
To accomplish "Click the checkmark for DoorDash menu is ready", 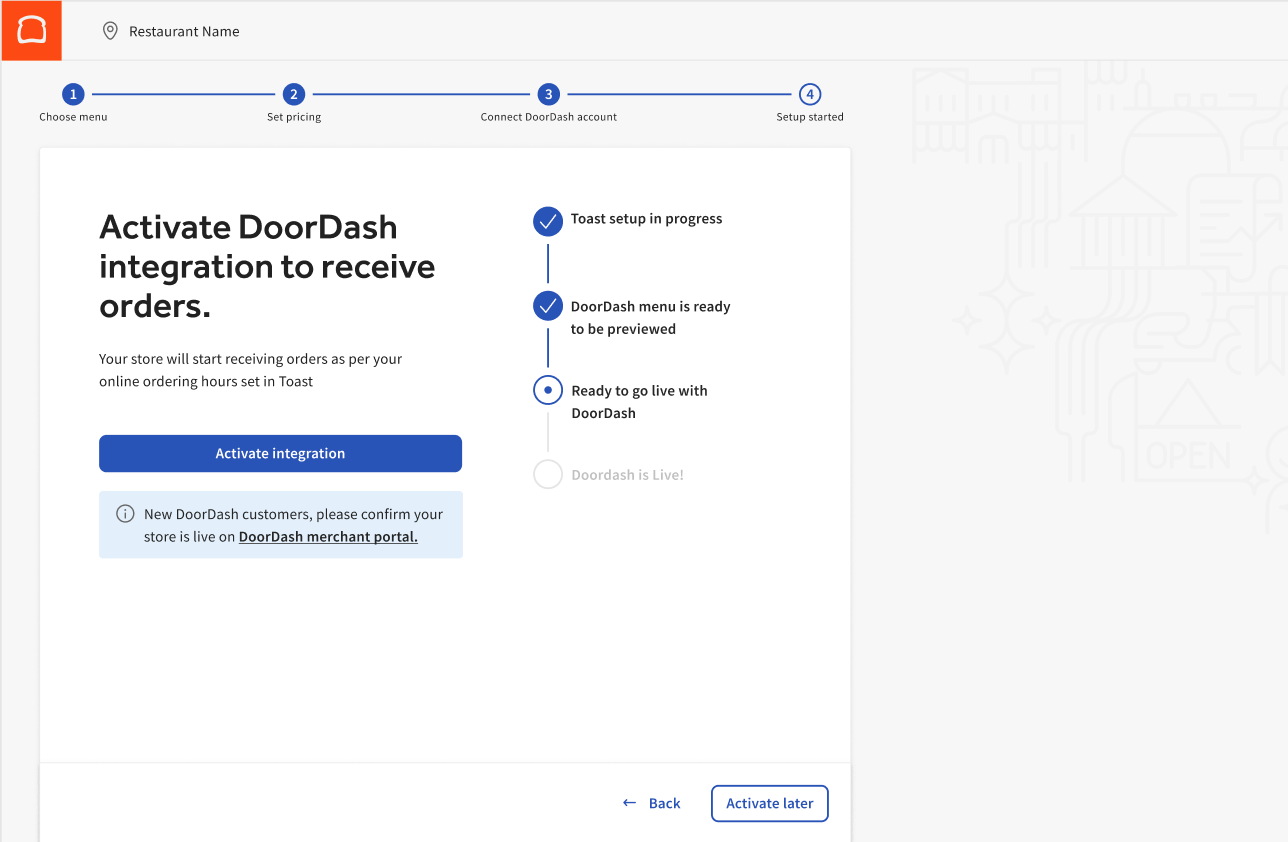I will tap(548, 306).
